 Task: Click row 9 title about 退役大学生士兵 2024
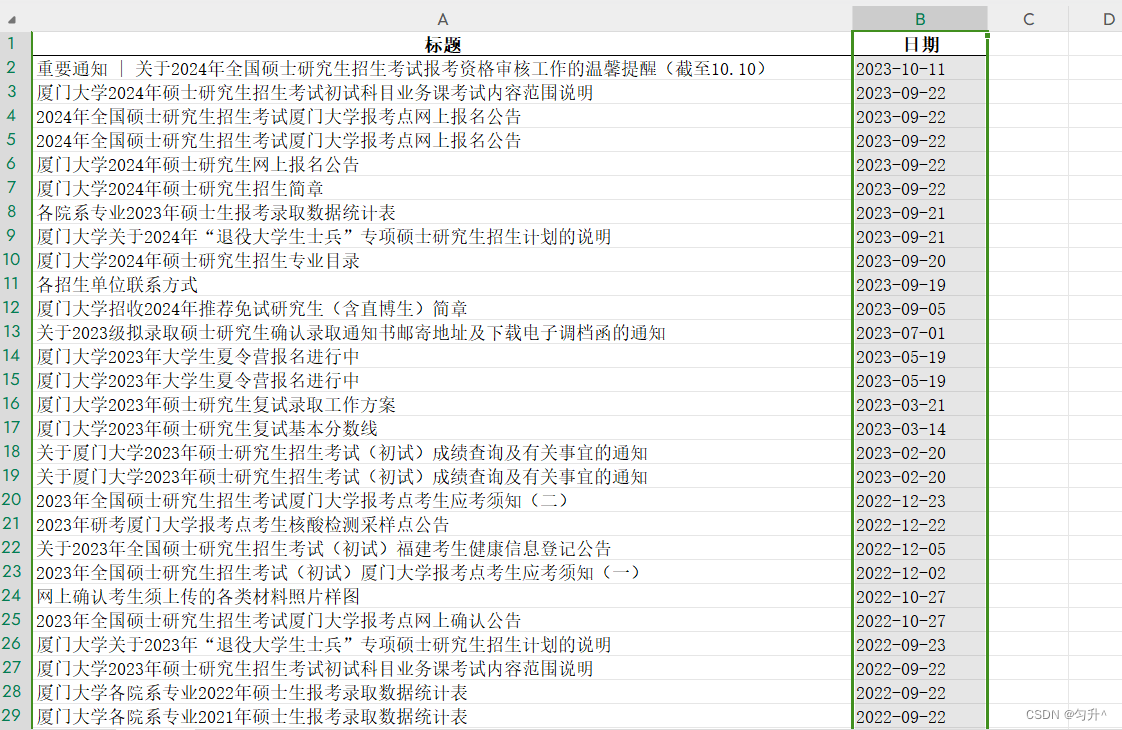[442, 237]
